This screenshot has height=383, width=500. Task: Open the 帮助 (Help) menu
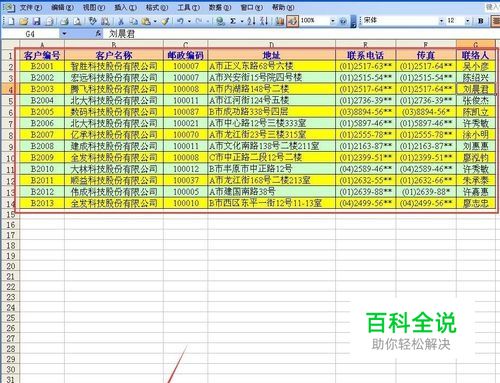coord(283,7)
